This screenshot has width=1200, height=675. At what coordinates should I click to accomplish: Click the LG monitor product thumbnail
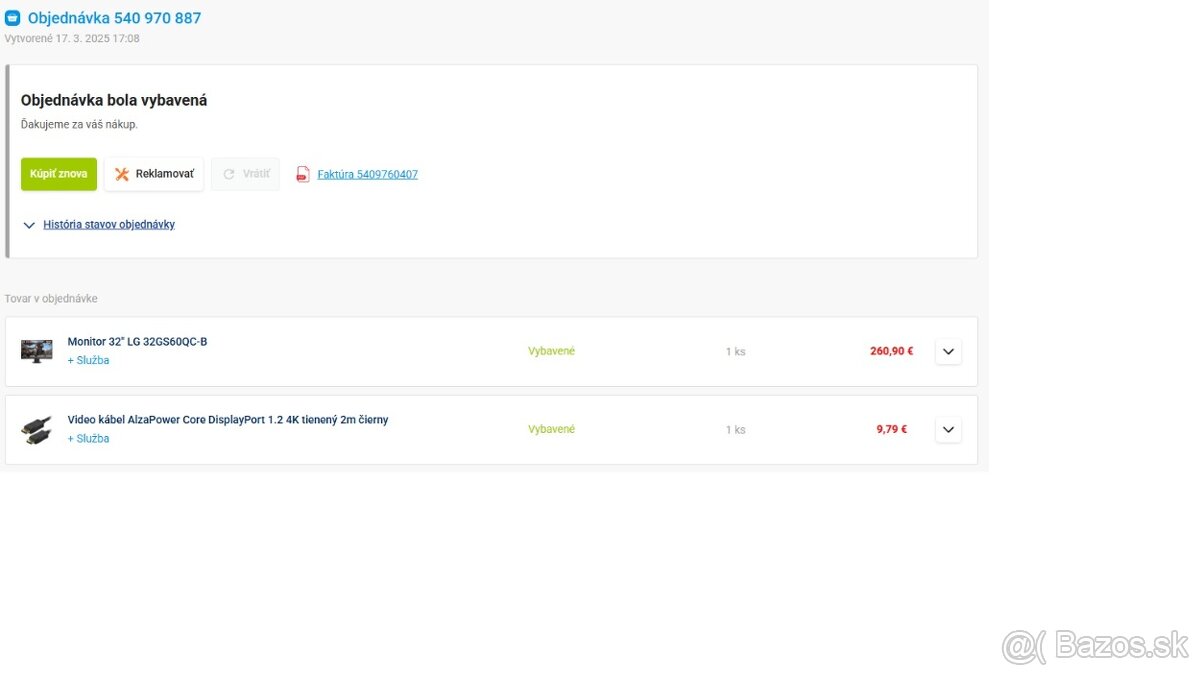tap(37, 351)
